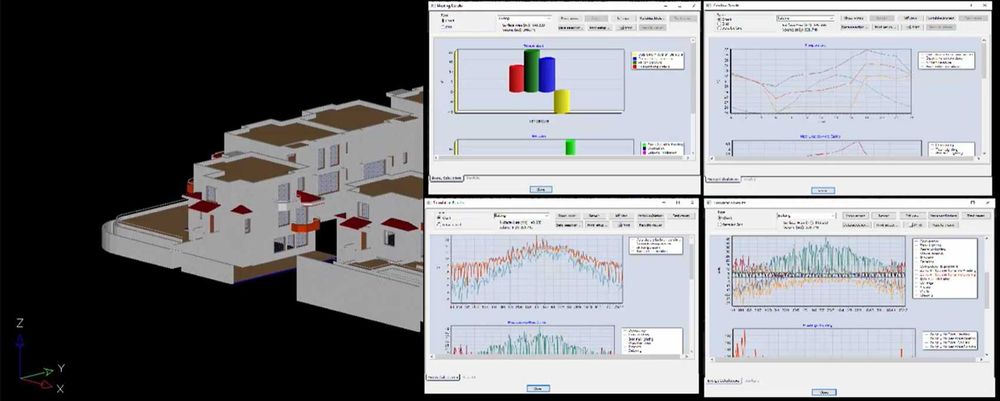Open the Building dropdown in the top-right window

(x=805, y=18)
